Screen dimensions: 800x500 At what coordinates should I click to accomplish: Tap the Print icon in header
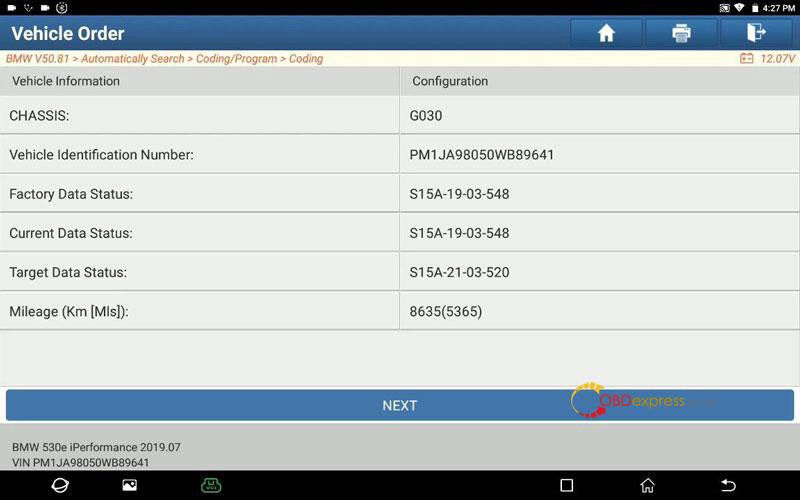coord(681,33)
